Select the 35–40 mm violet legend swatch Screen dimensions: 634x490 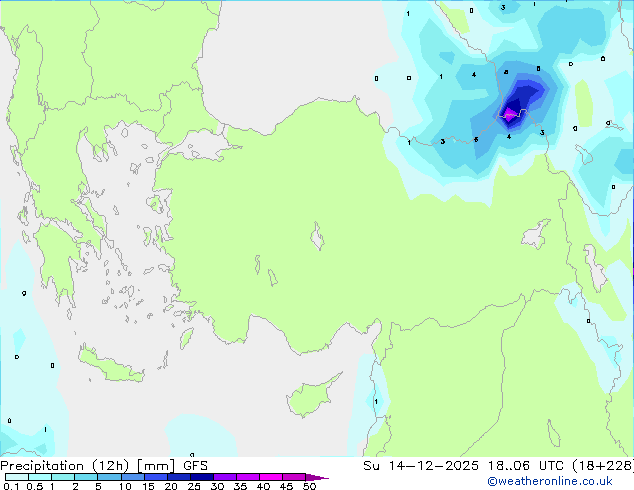pos(248,477)
